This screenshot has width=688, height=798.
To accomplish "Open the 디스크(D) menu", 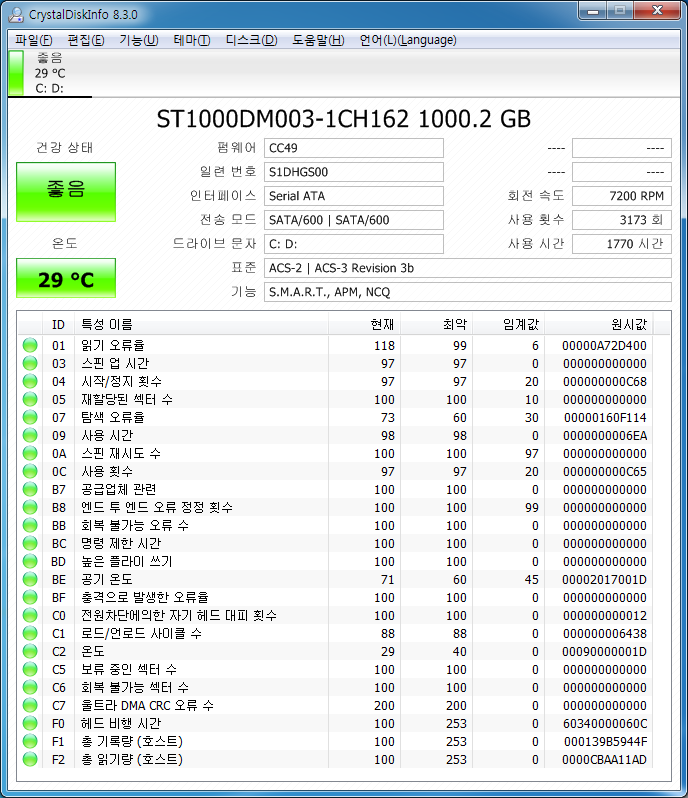I will [251, 40].
